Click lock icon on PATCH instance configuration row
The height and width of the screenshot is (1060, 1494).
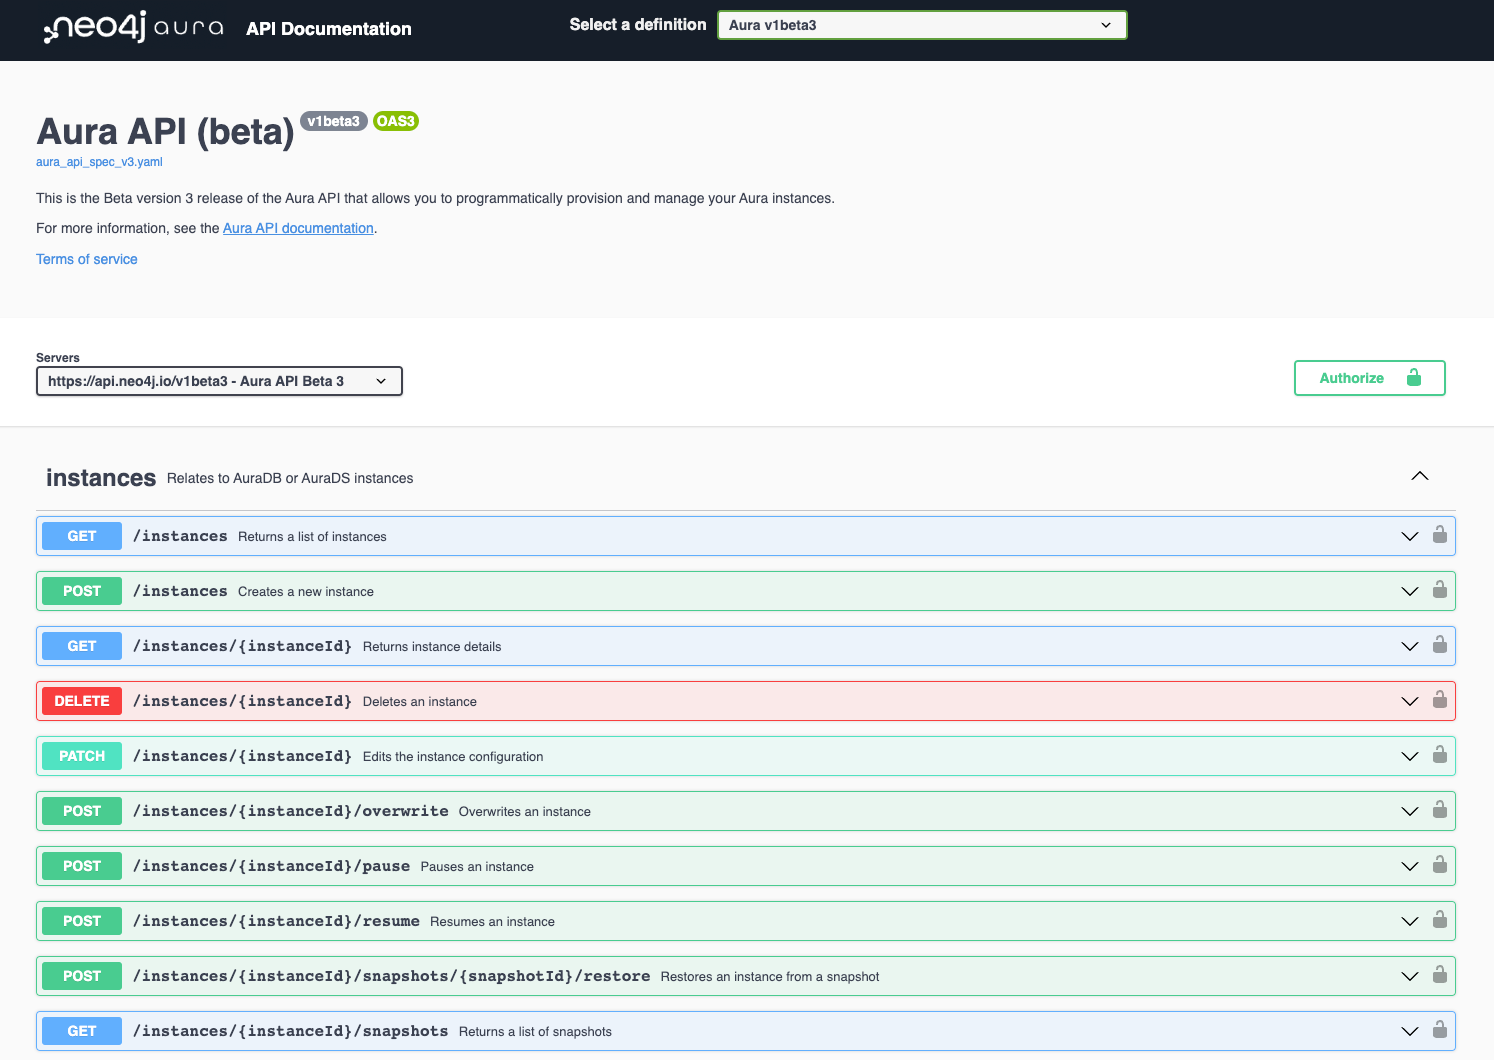coord(1439,754)
